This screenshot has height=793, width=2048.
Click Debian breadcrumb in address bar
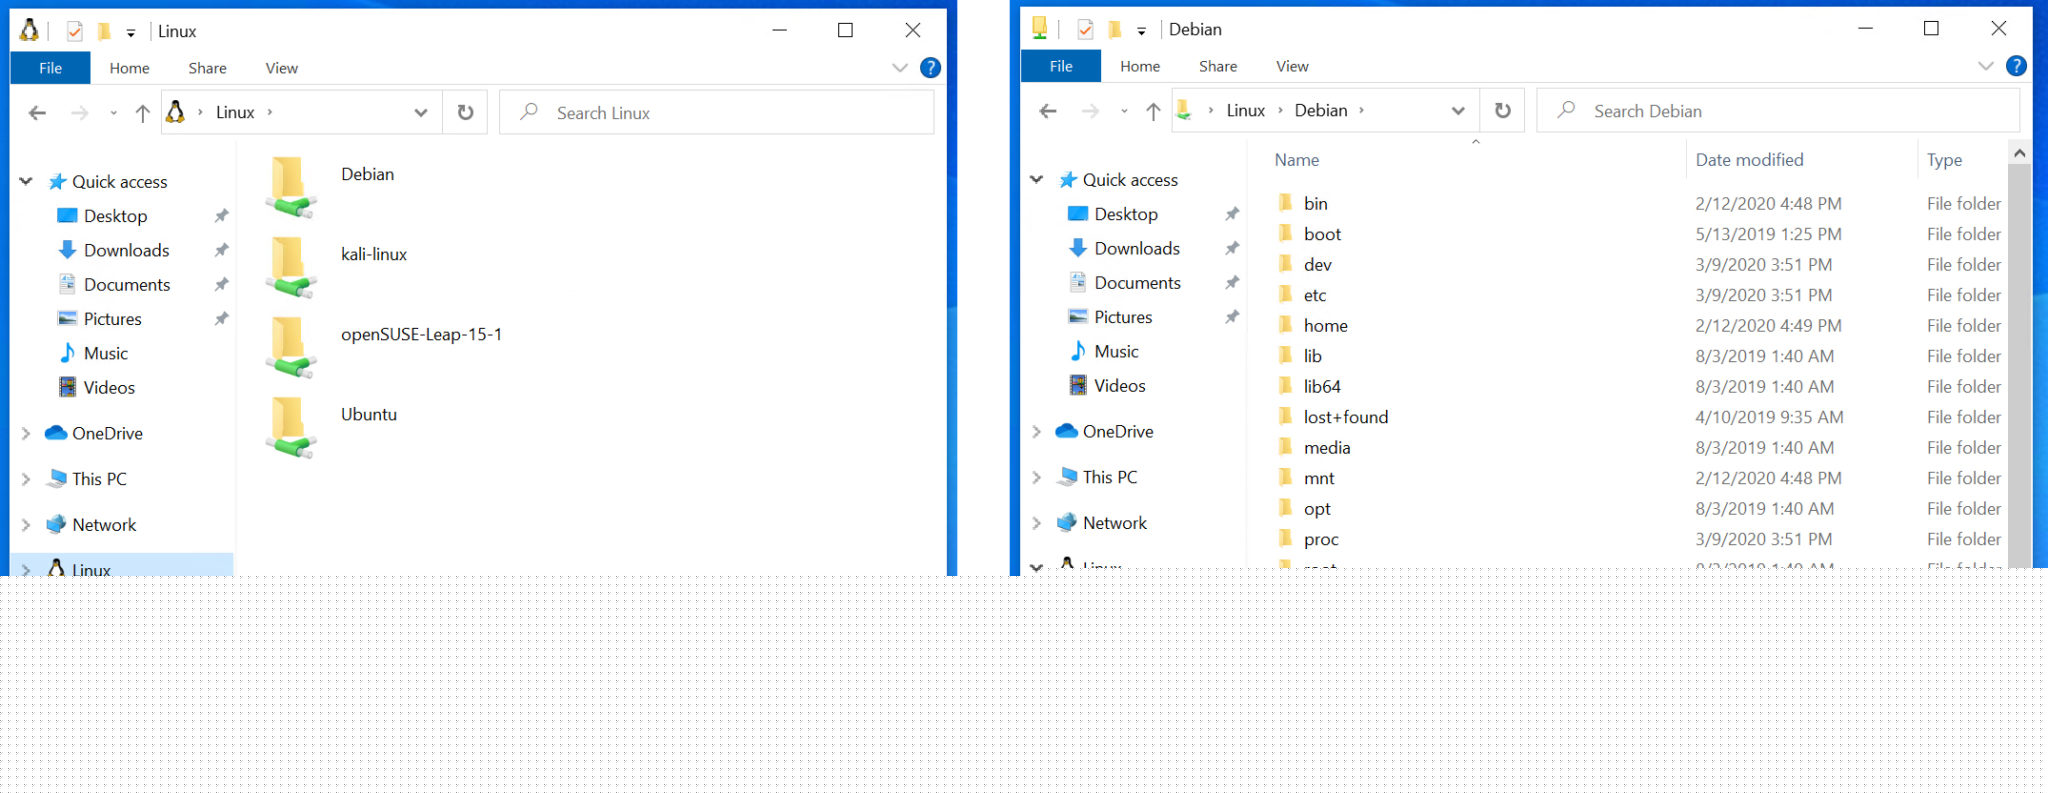[x=1321, y=110]
